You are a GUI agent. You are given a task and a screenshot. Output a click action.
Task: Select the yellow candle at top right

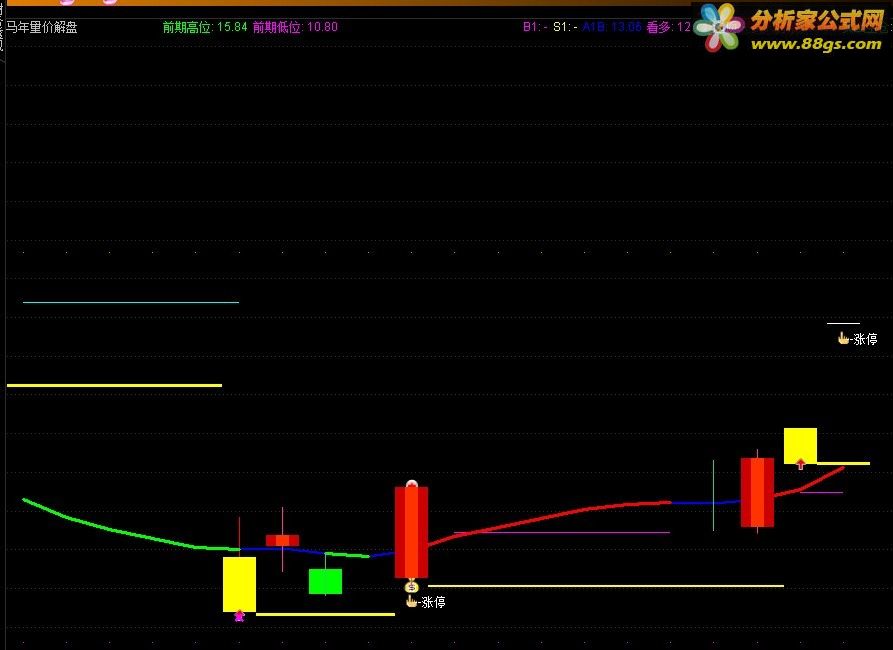click(800, 445)
